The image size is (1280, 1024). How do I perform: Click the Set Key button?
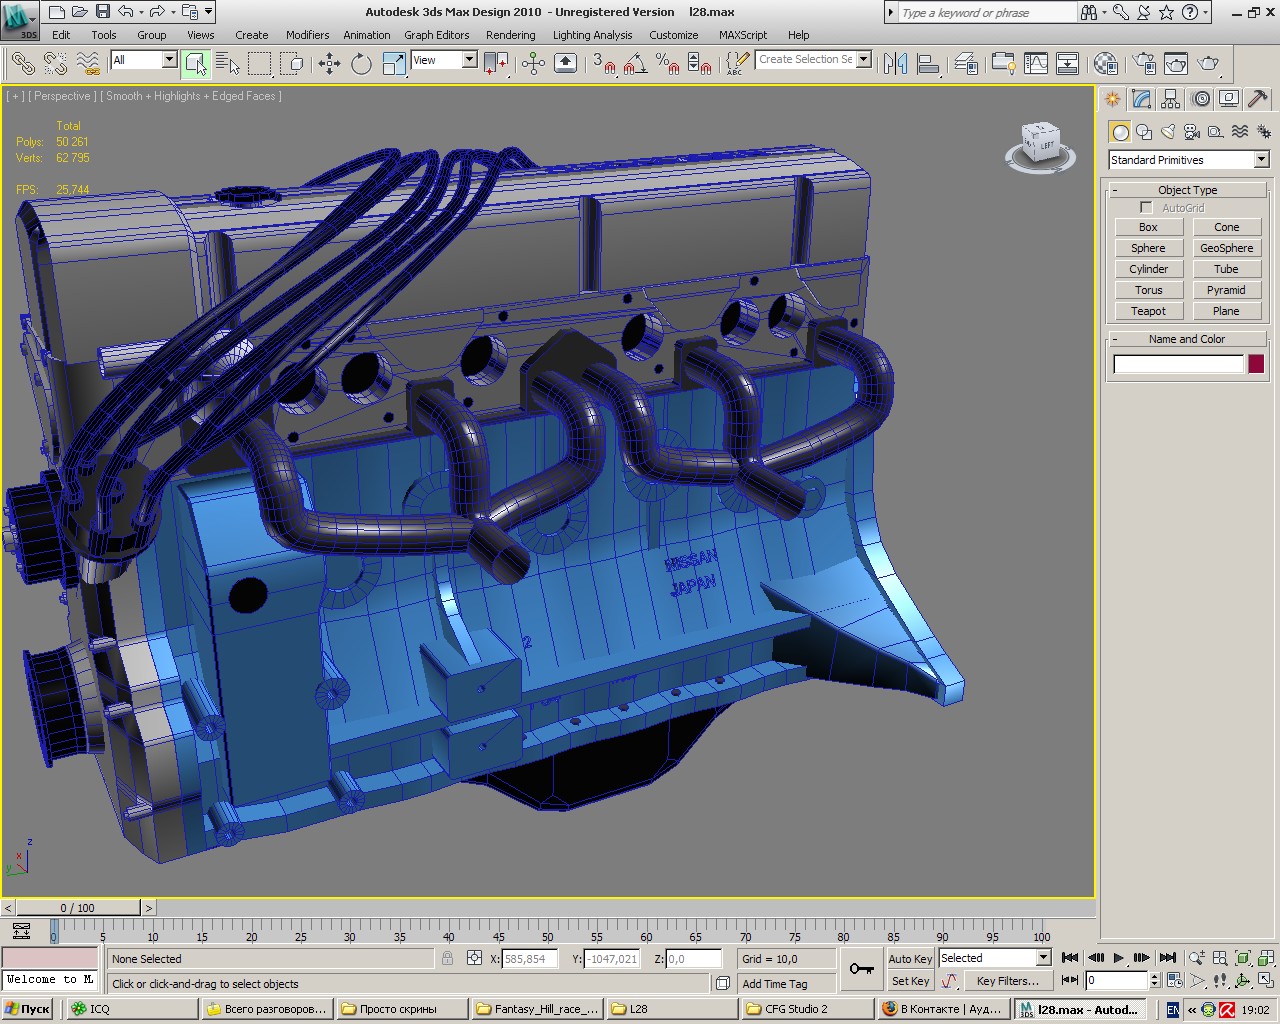910,981
